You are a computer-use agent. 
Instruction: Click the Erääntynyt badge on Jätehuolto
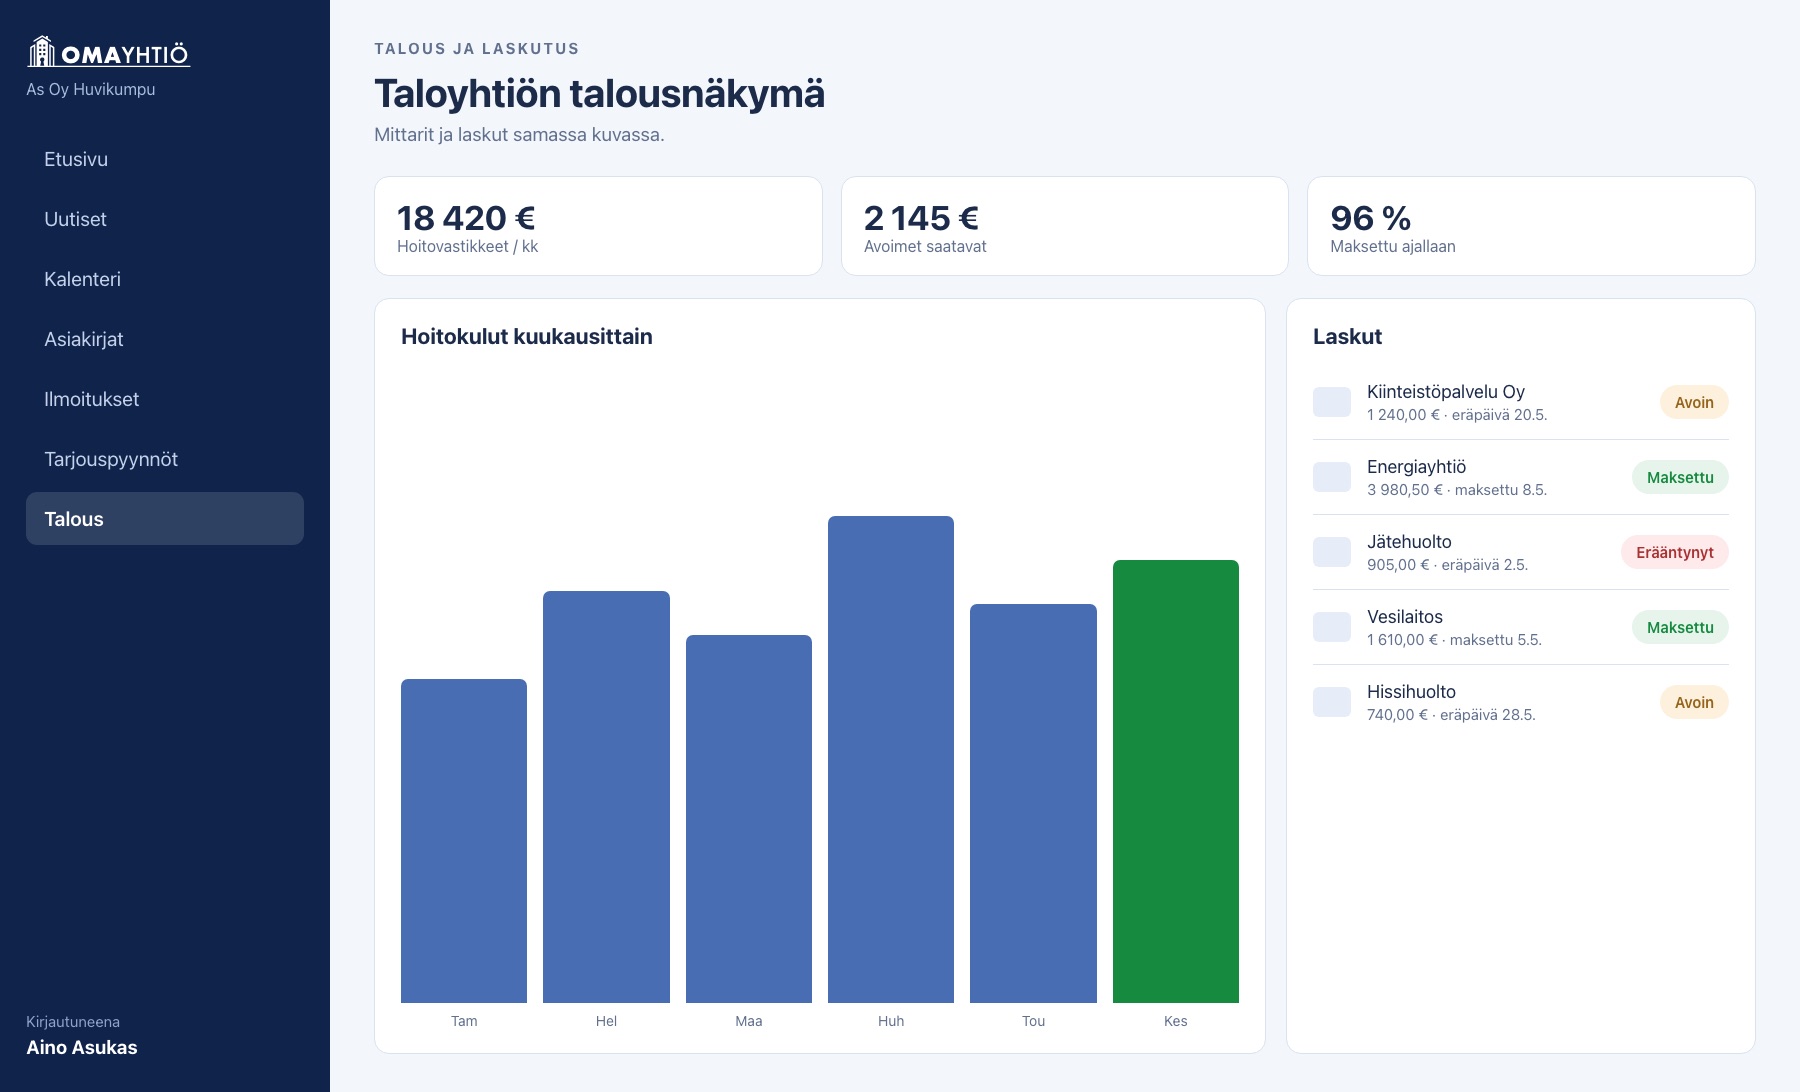(1675, 552)
